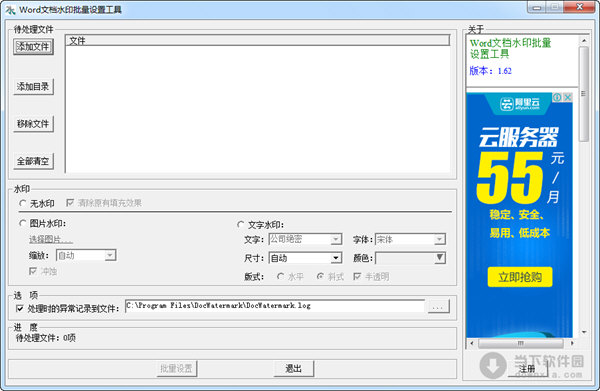Image resolution: width=600 pixels, height=391 pixels.
Task: Click the 文件 column header
Action: [x=258, y=41]
